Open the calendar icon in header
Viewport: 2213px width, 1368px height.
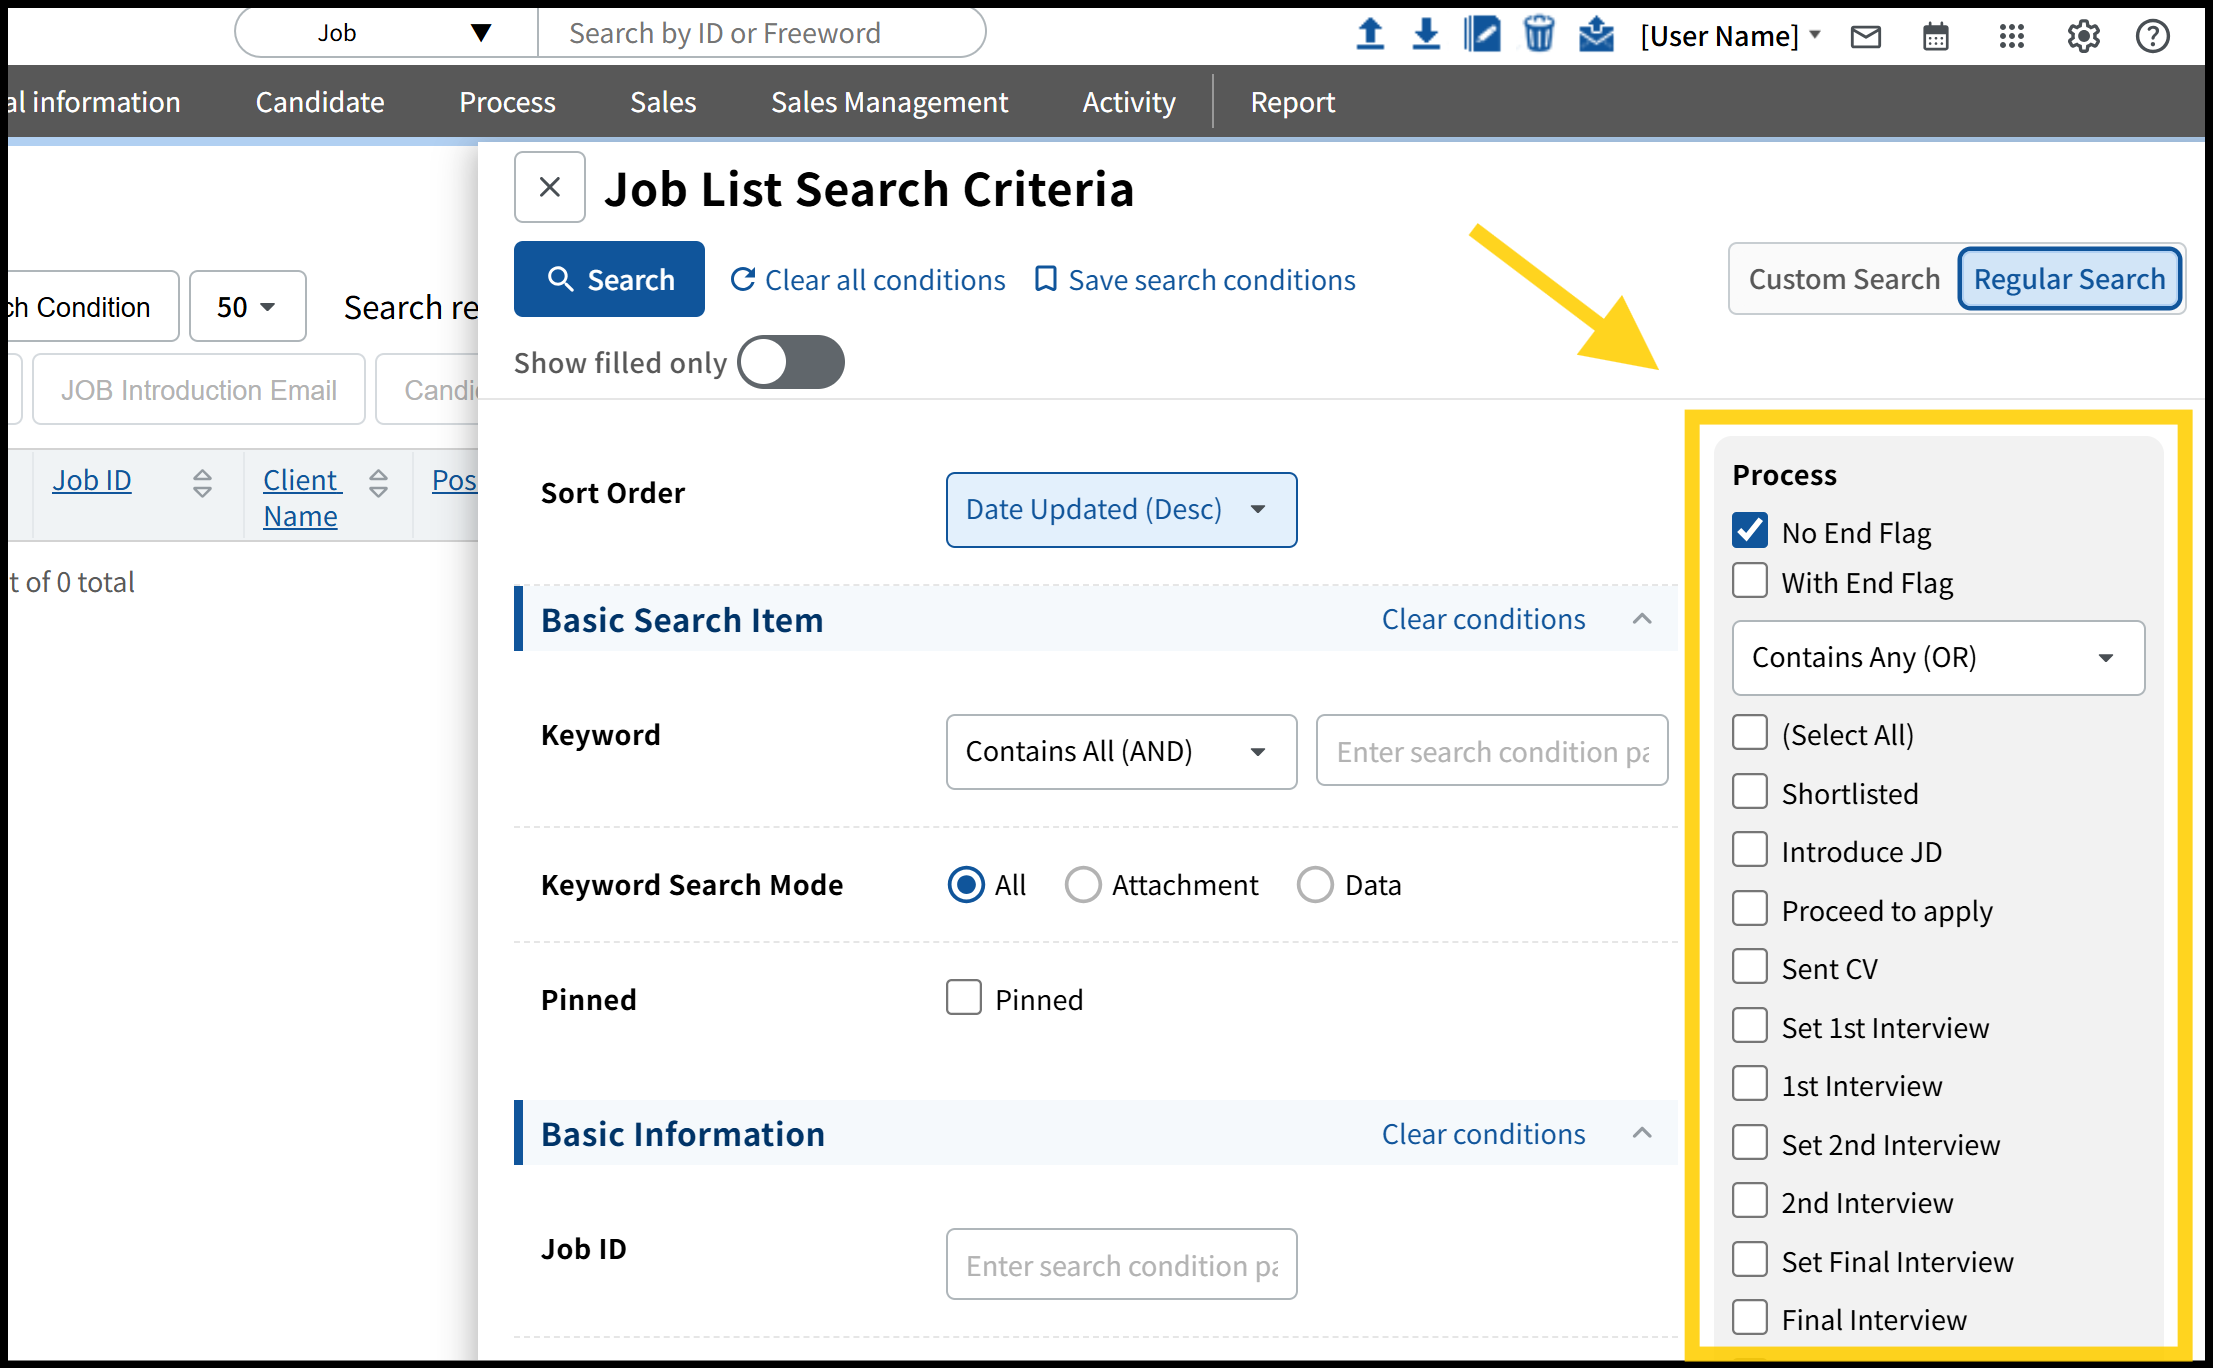click(x=1936, y=37)
